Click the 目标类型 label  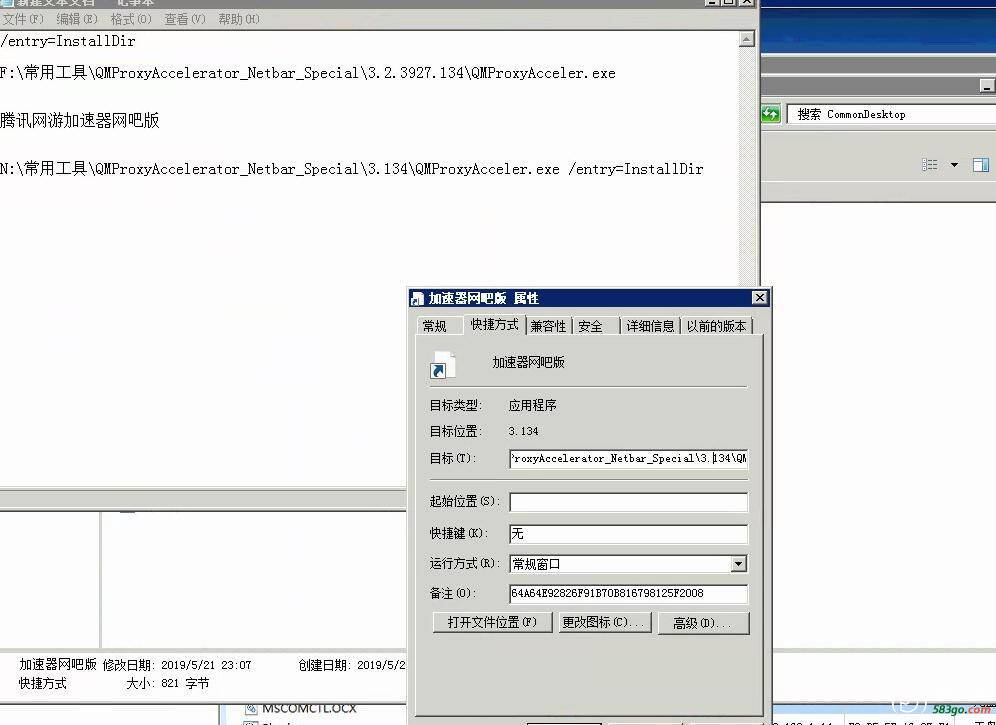coord(455,405)
